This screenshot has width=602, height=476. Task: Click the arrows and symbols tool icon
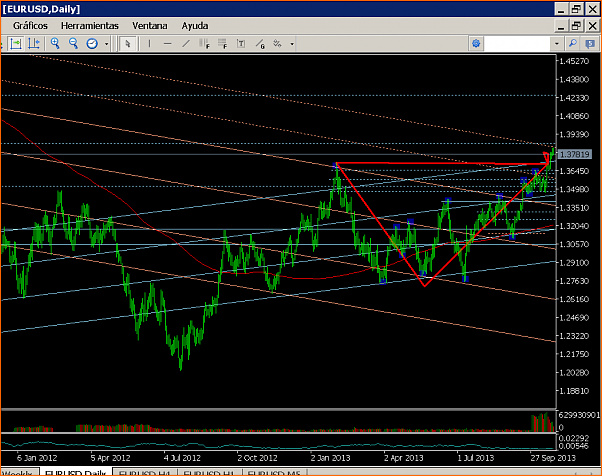(278, 44)
